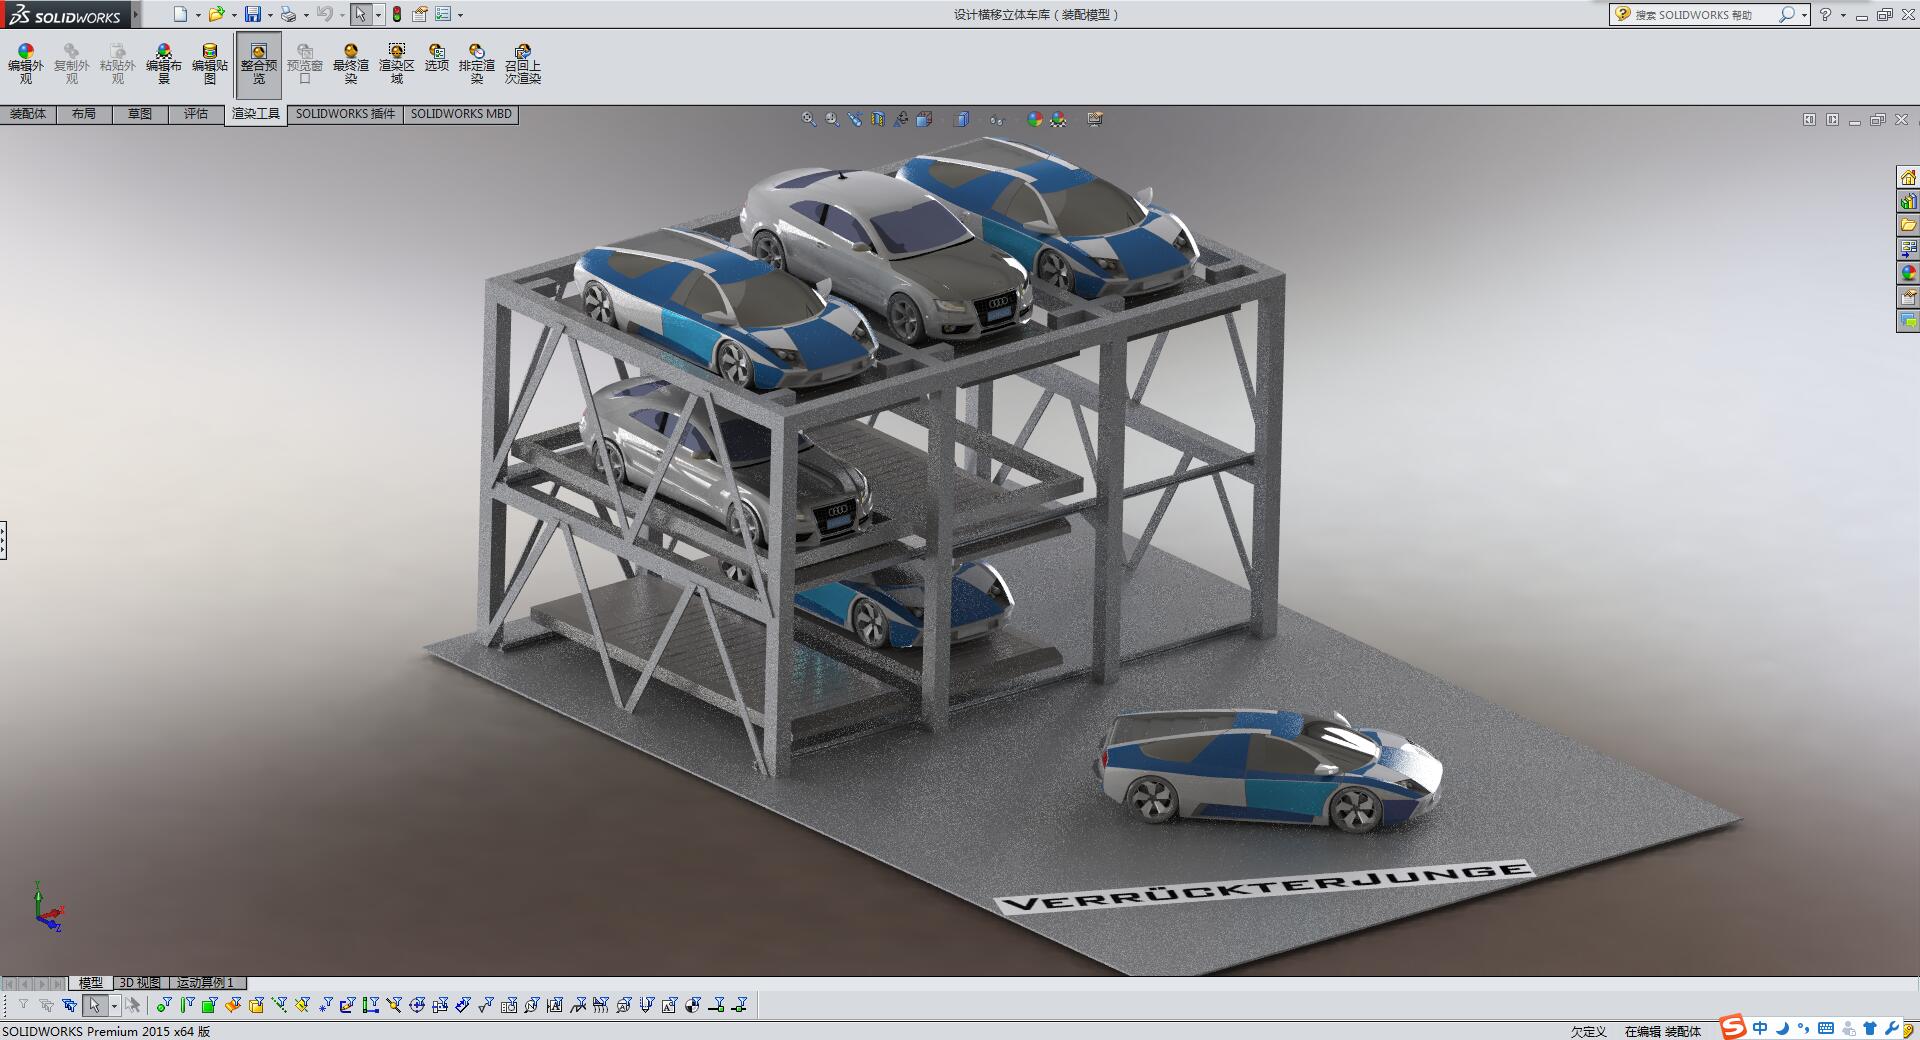The image size is (1920, 1040).
Task: Print the current document
Action: tap(288, 14)
